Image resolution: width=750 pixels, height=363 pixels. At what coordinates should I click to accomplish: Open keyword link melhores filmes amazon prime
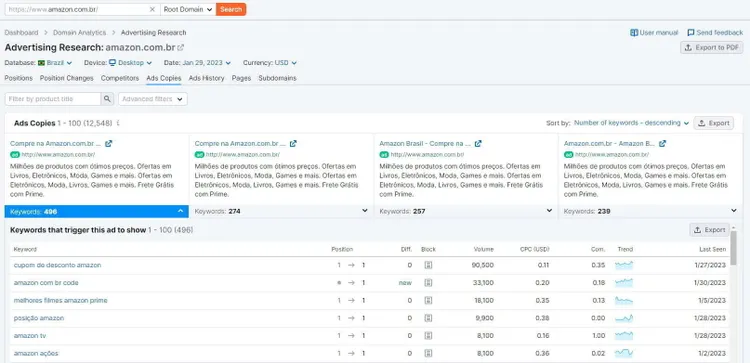point(61,300)
